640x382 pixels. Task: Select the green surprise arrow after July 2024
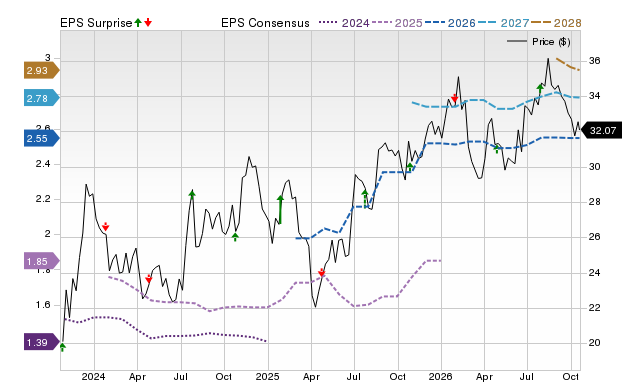[x=192, y=195]
